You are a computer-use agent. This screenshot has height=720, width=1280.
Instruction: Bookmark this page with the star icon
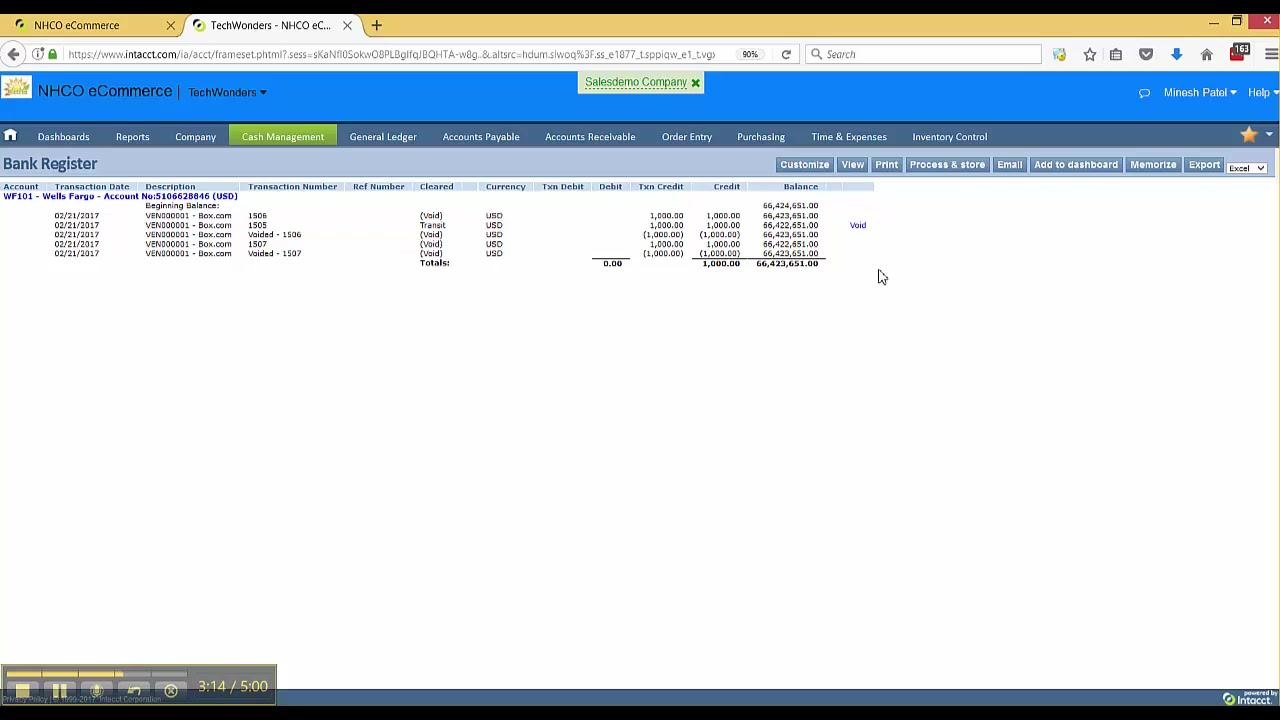pos(1089,54)
